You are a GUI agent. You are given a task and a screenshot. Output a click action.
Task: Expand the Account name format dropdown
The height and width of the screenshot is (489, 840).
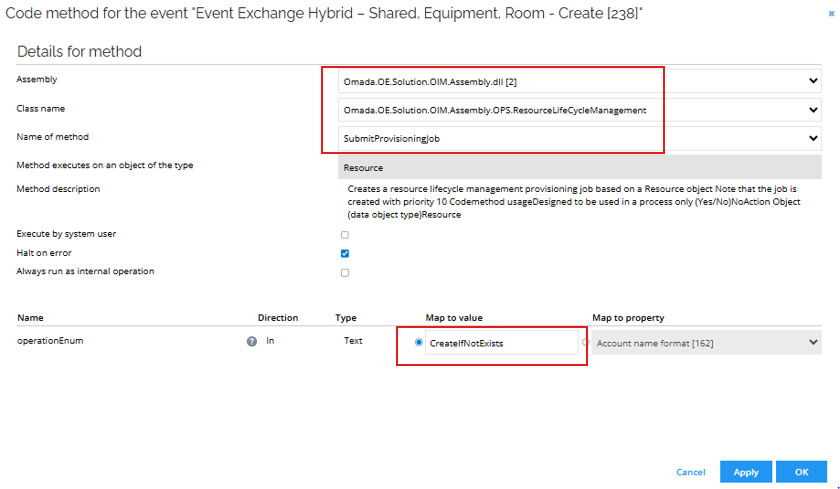707,343
